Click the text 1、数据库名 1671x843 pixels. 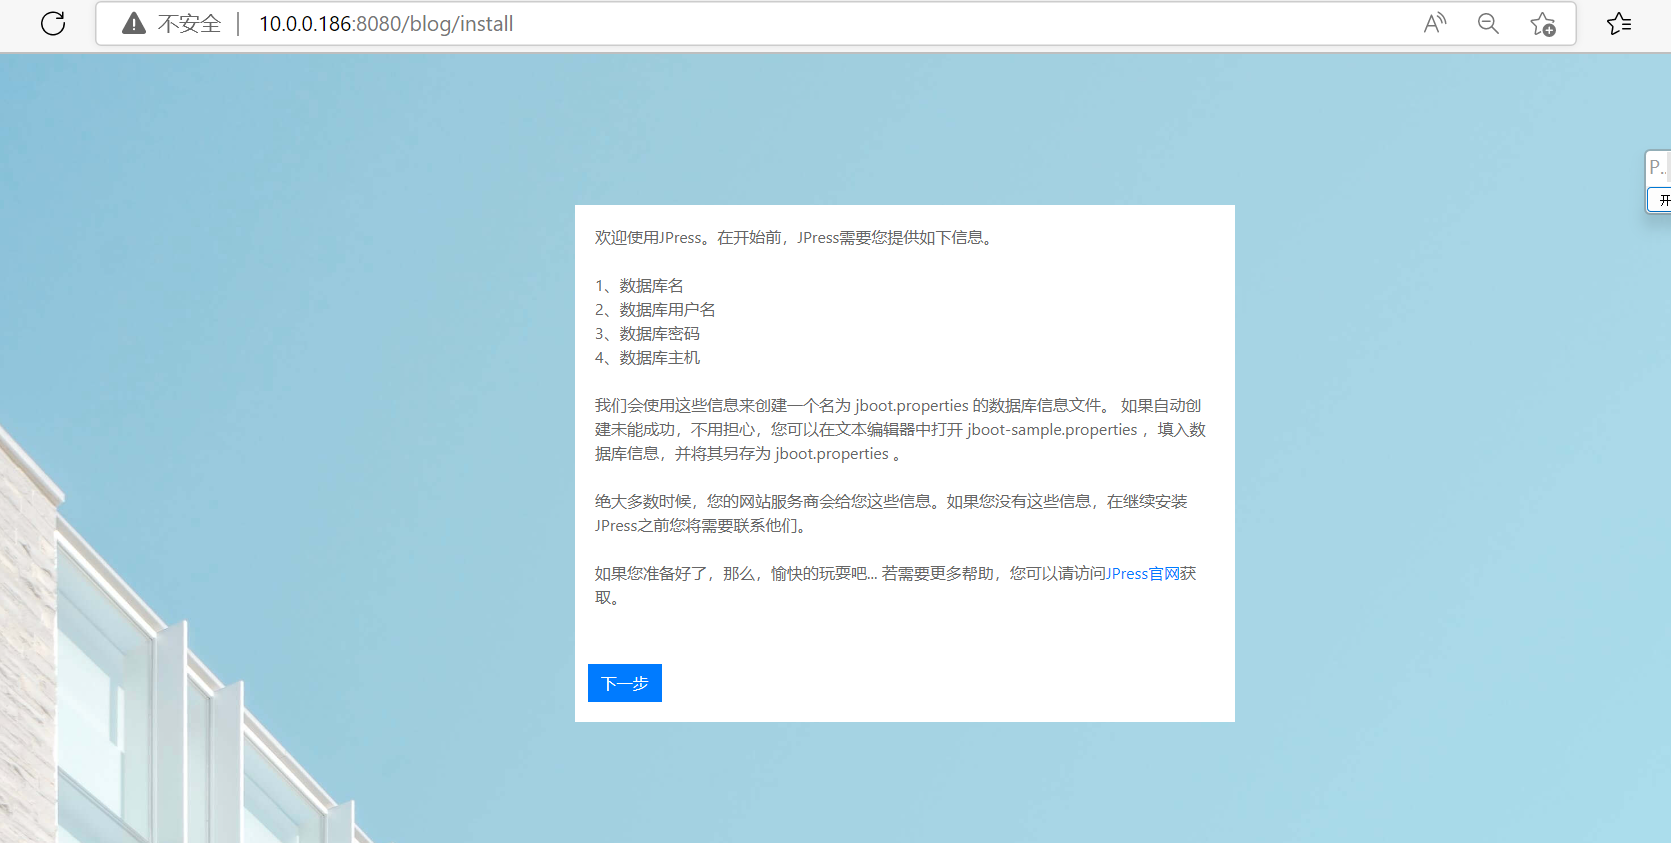(x=639, y=286)
